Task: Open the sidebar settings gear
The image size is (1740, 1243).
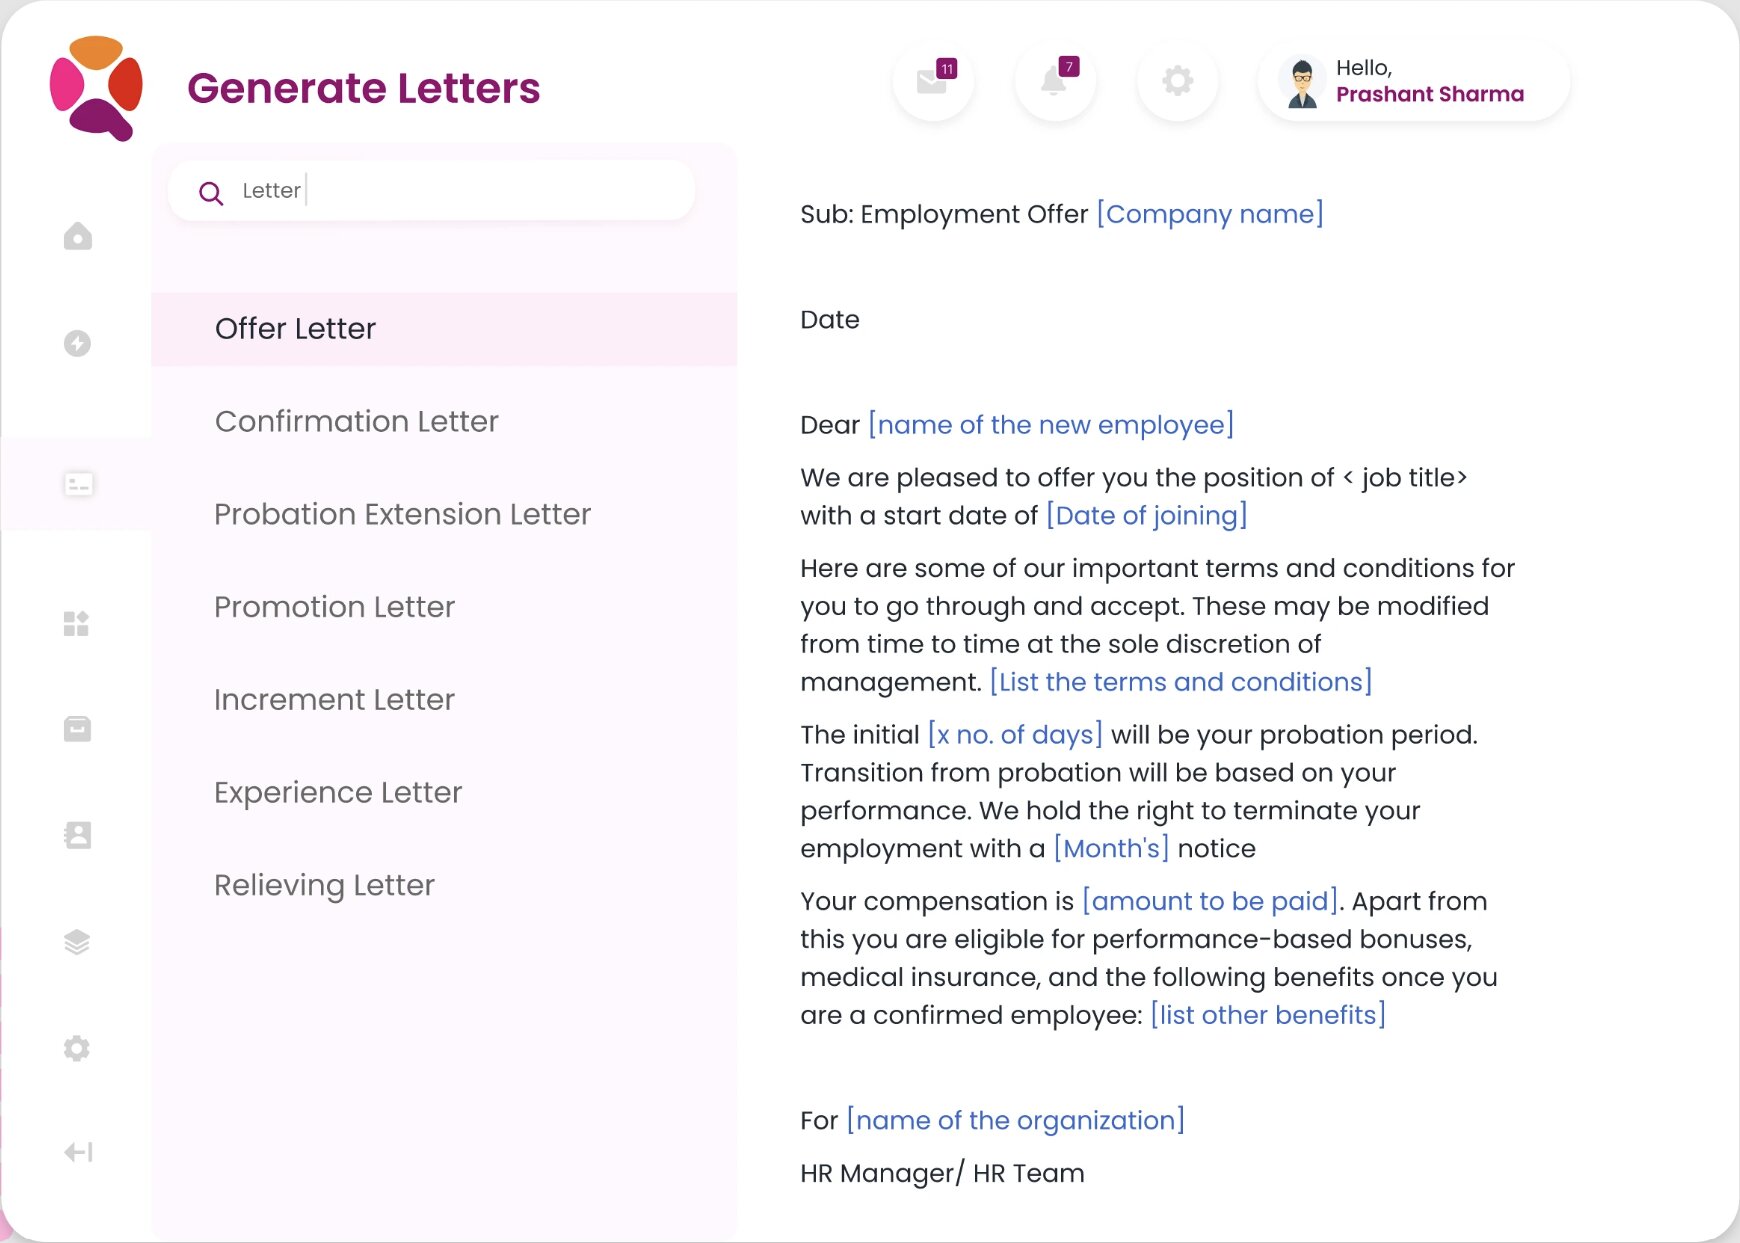Action: point(77,1048)
